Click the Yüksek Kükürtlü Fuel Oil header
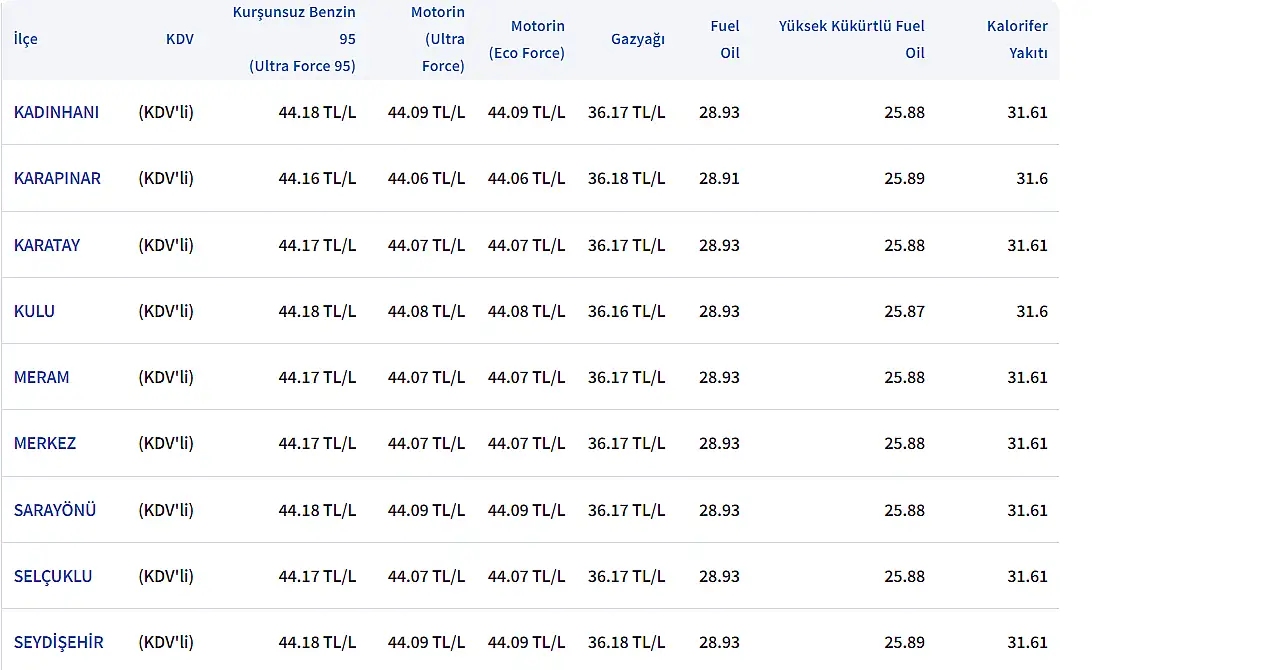Image resolution: width=1280 pixels, height=670 pixels. click(x=852, y=39)
